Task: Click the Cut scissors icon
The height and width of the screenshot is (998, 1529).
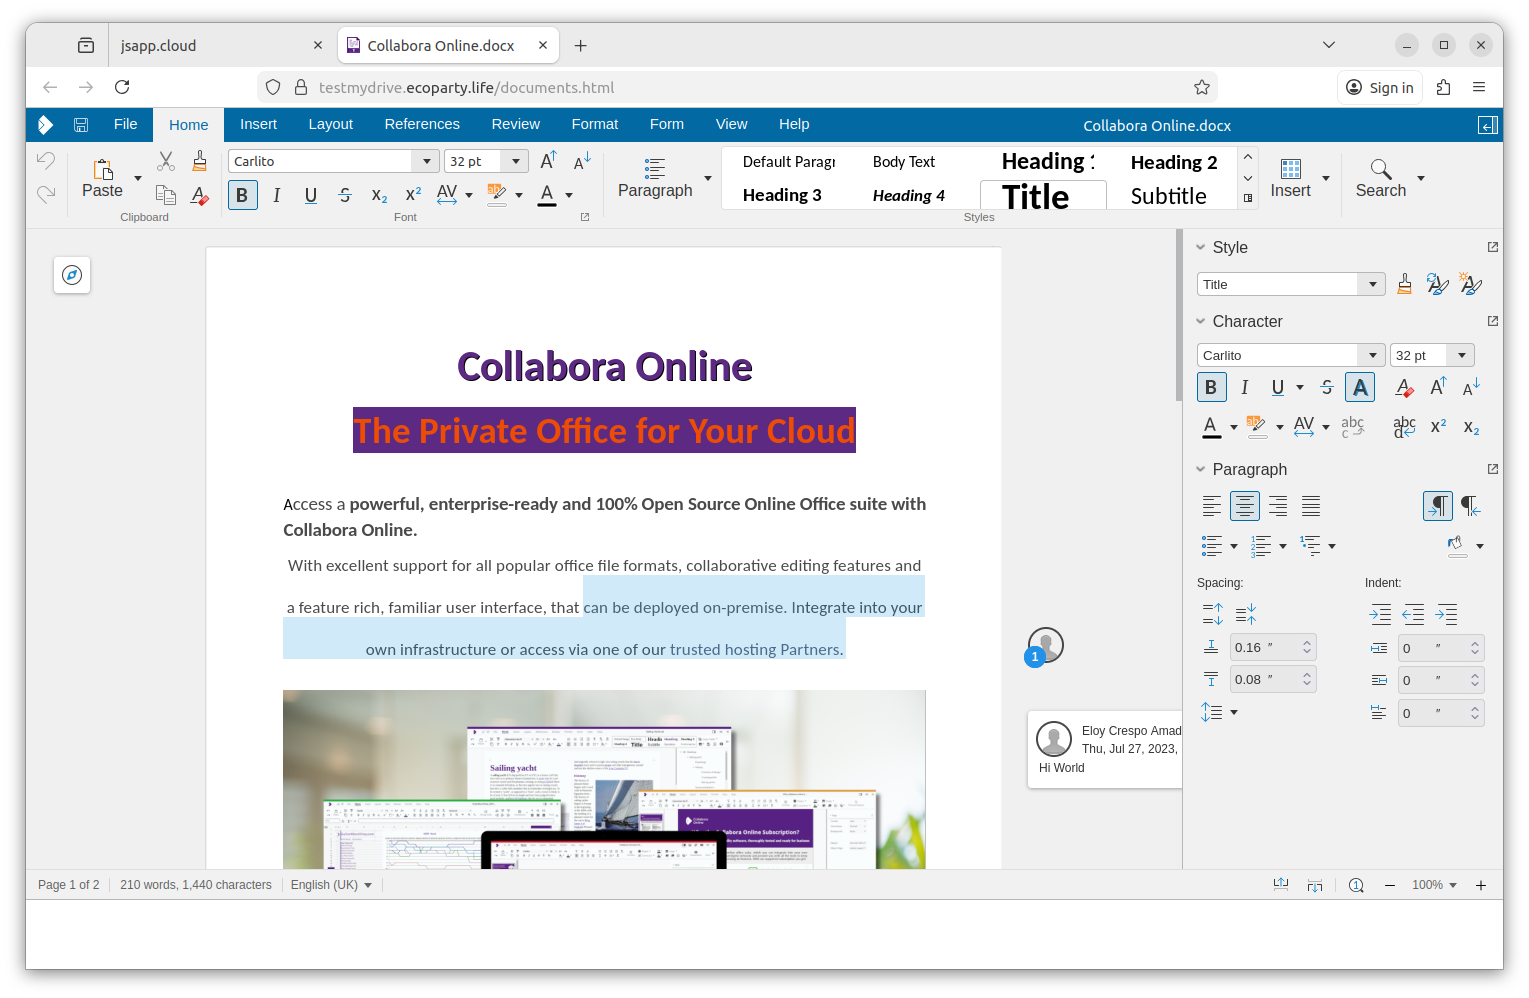Action: coord(166,161)
